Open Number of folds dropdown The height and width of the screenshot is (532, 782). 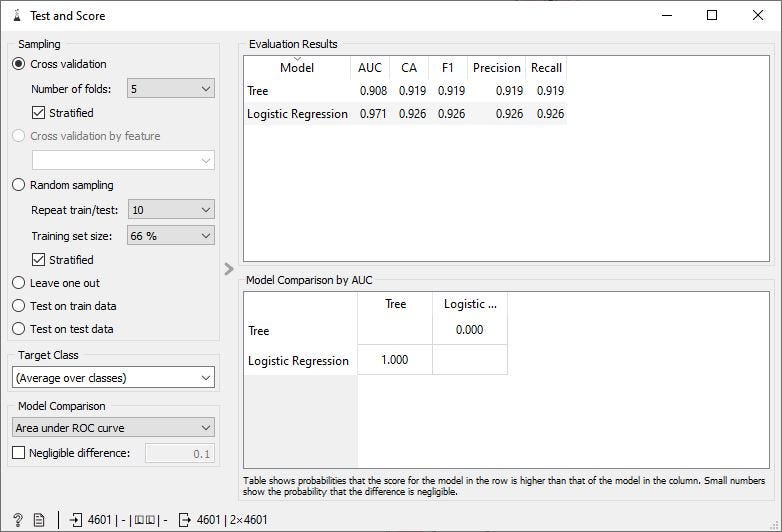tap(171, 89)
